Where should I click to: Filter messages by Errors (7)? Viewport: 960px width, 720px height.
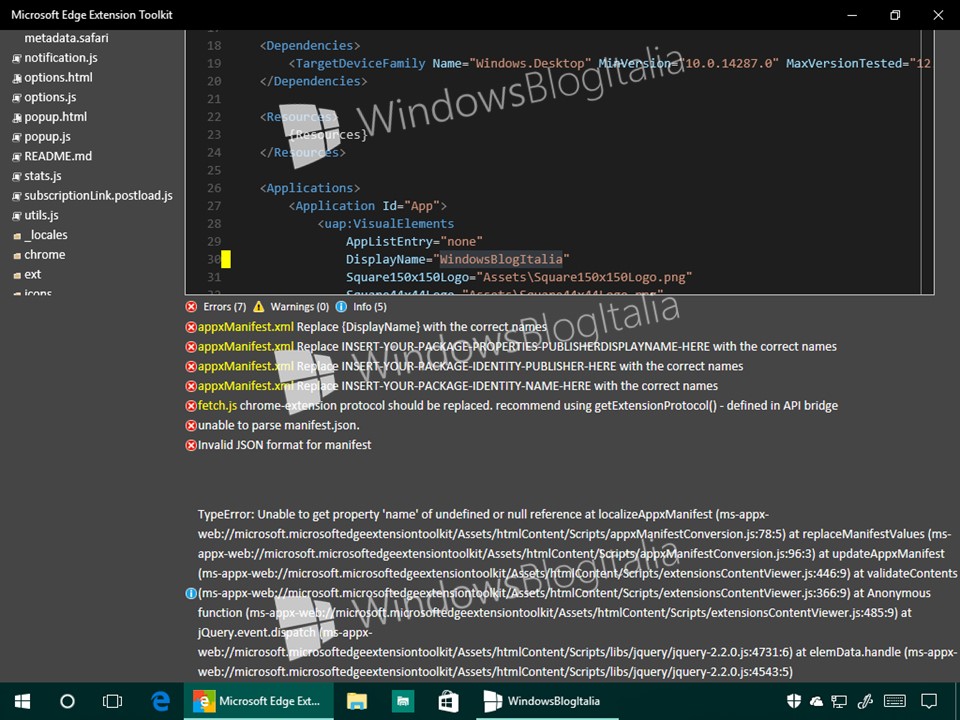(x=216, y=307)
